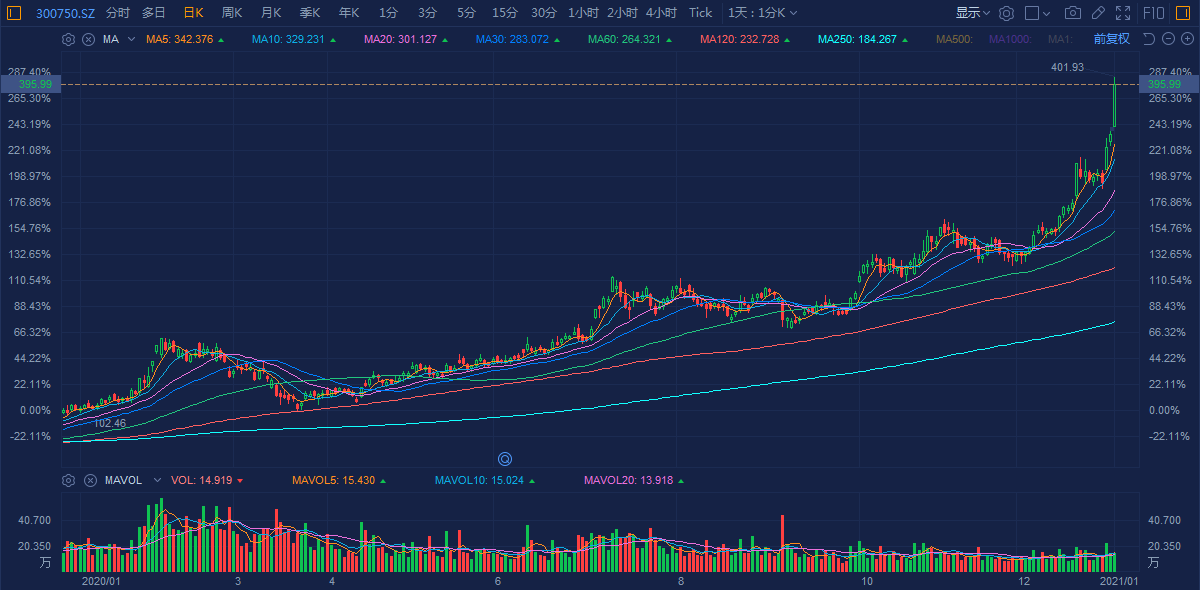Click the F10 company info button

pyautogui.click(x=1154, y=13)
